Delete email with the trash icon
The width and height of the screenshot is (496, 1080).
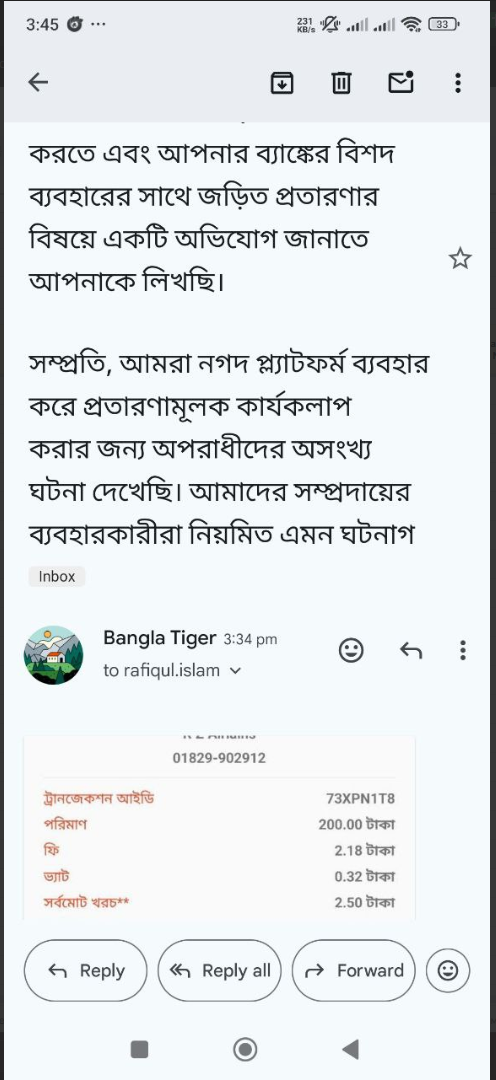pyautogui.click(x=341, y=83)
